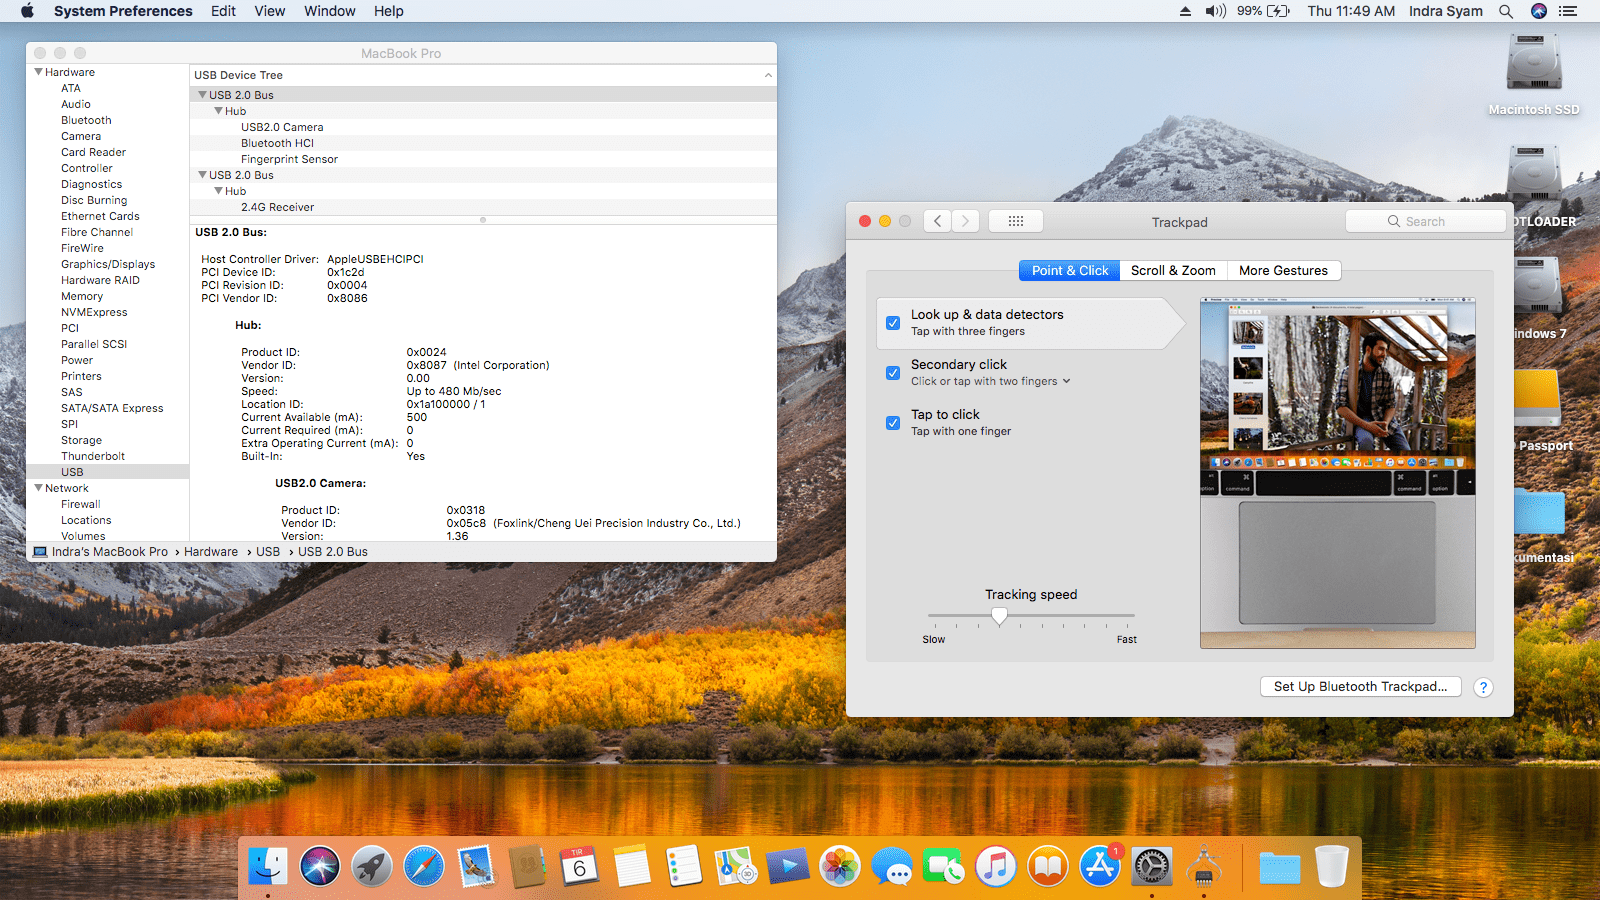Go back in the Trackpad window
The image size is (1600, 900).
937,221
